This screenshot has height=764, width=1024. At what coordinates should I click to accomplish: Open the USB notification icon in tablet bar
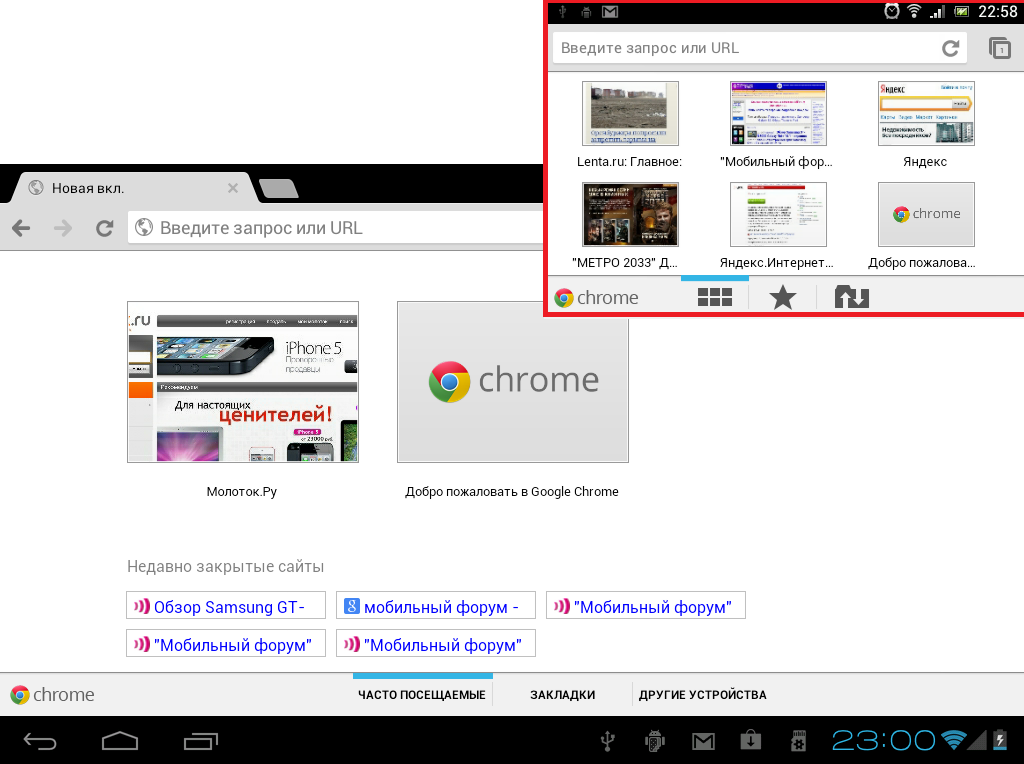pyautogui.click(x=608, y=741)
